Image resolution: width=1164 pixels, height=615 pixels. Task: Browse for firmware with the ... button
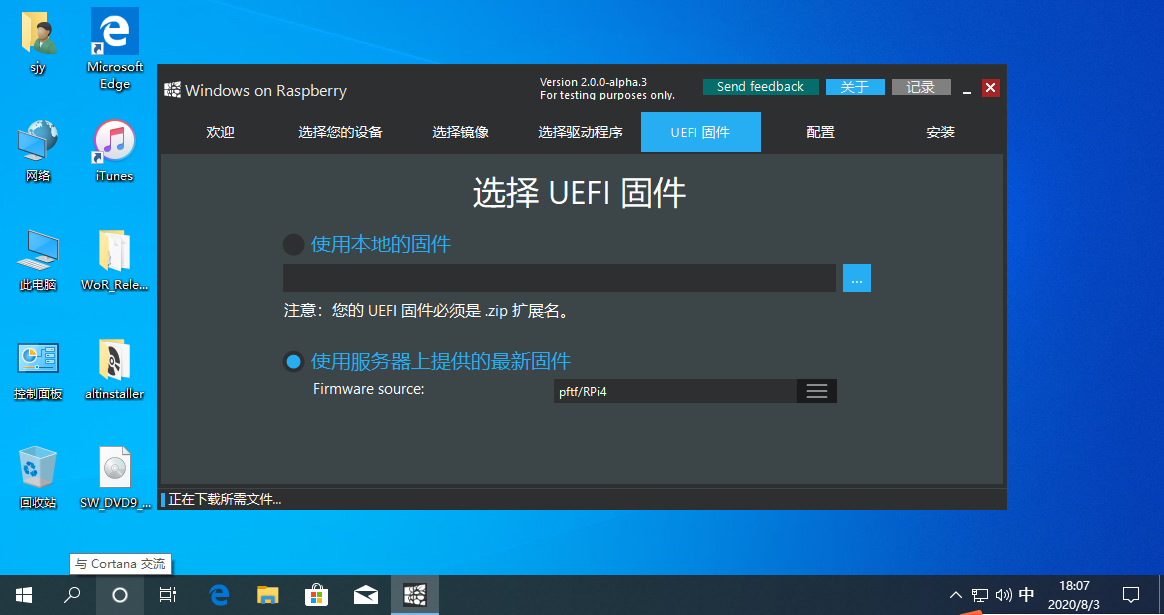857,278
